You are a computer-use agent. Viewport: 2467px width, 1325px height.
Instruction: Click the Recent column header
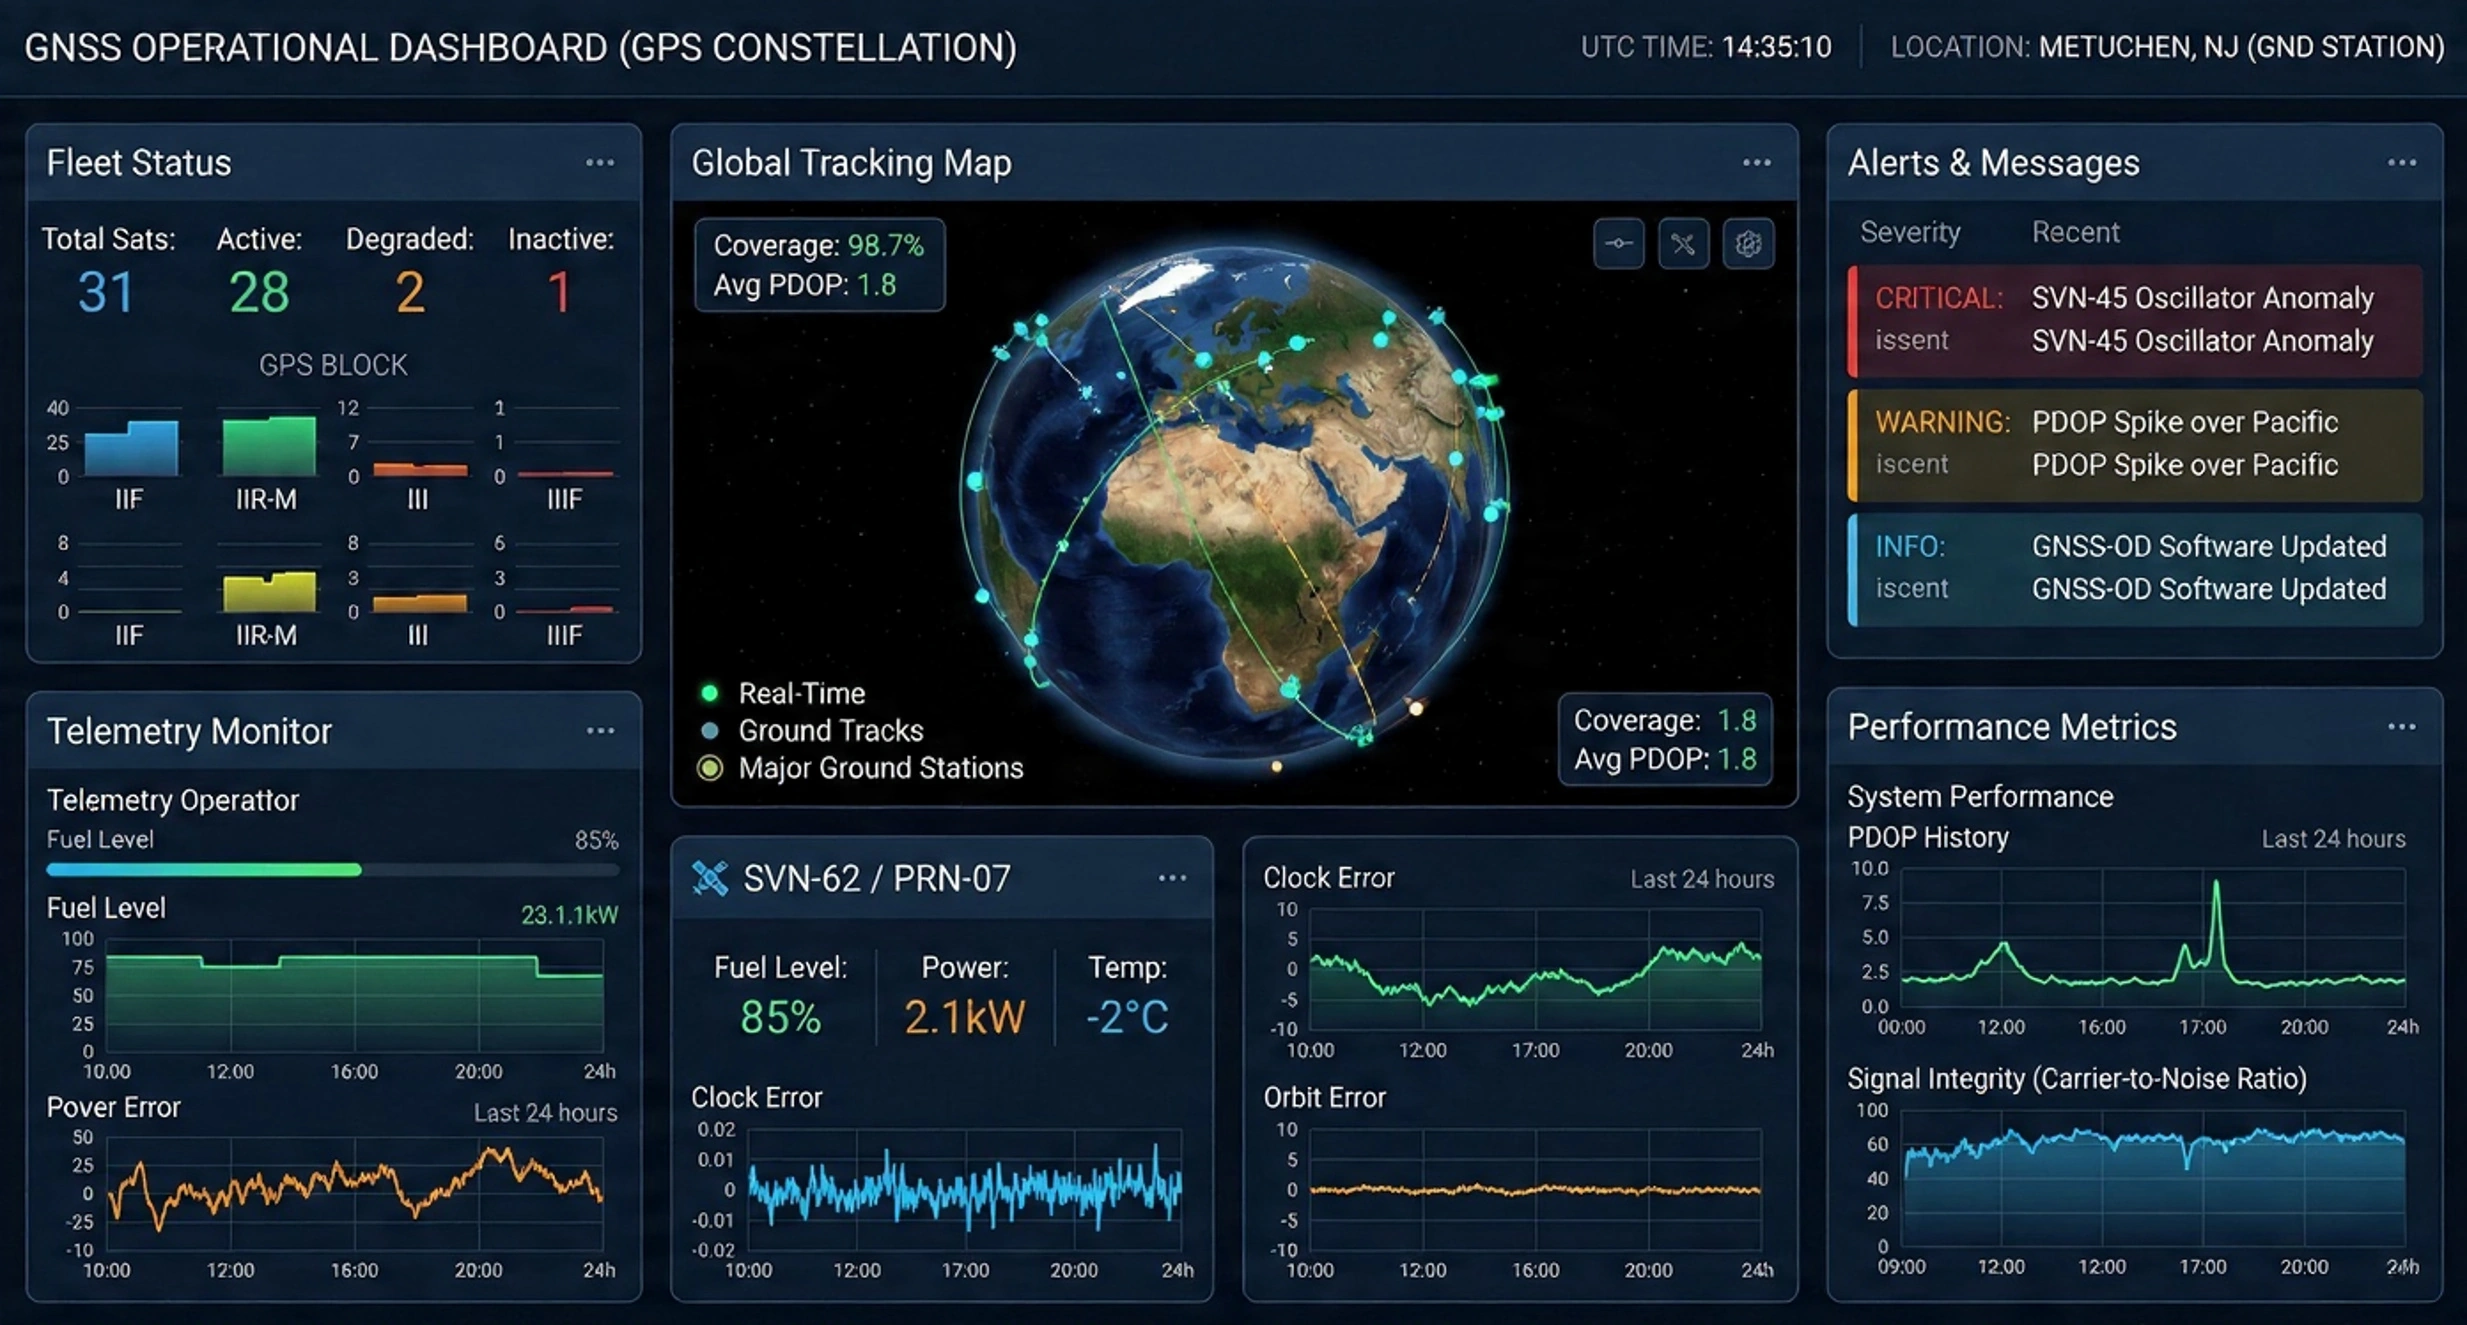click(2075, 233)
